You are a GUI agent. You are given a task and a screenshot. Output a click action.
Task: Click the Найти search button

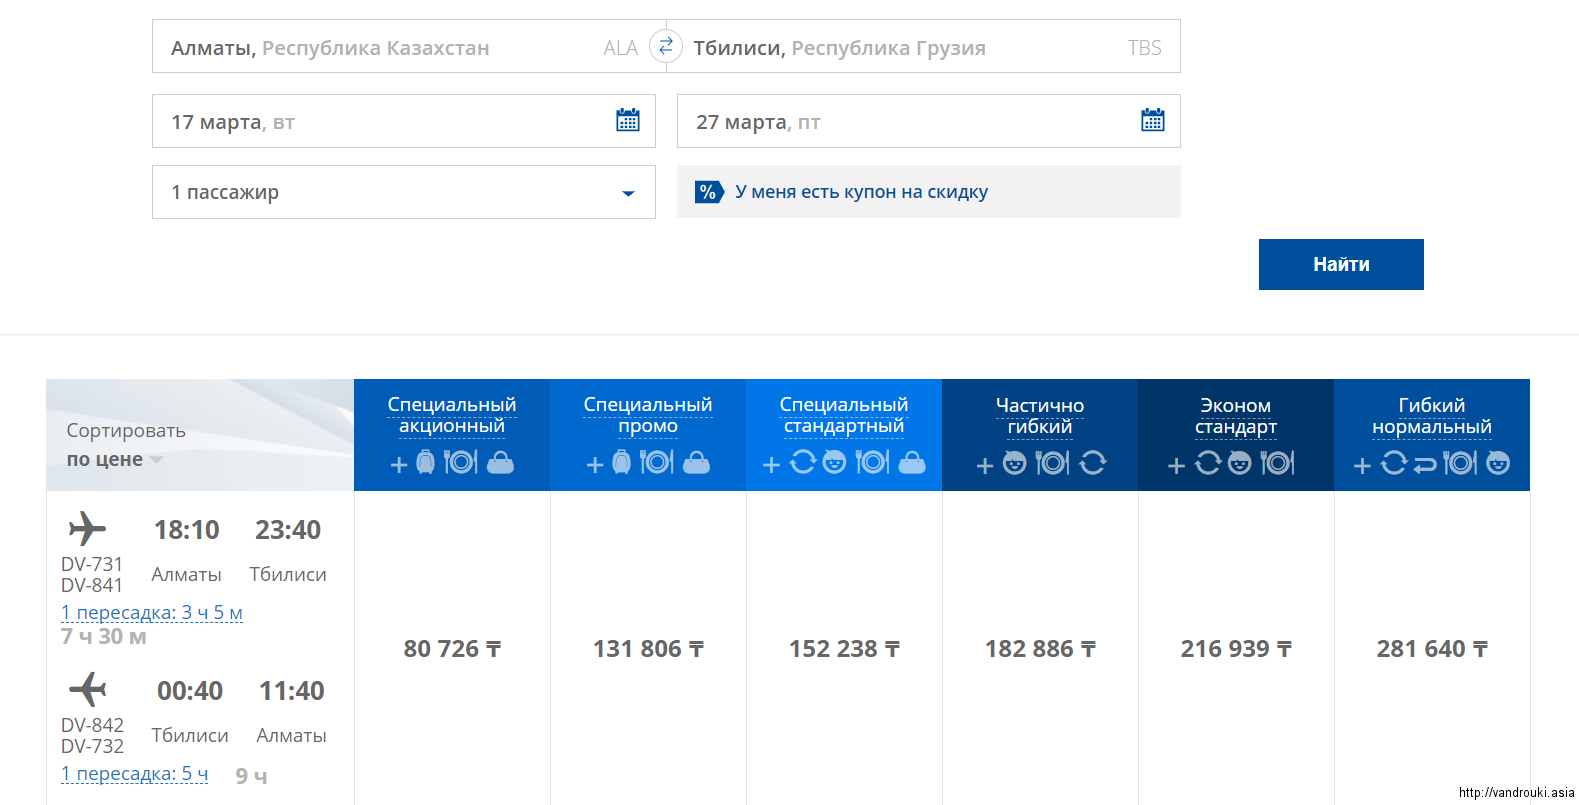(x=1341, y=264)
